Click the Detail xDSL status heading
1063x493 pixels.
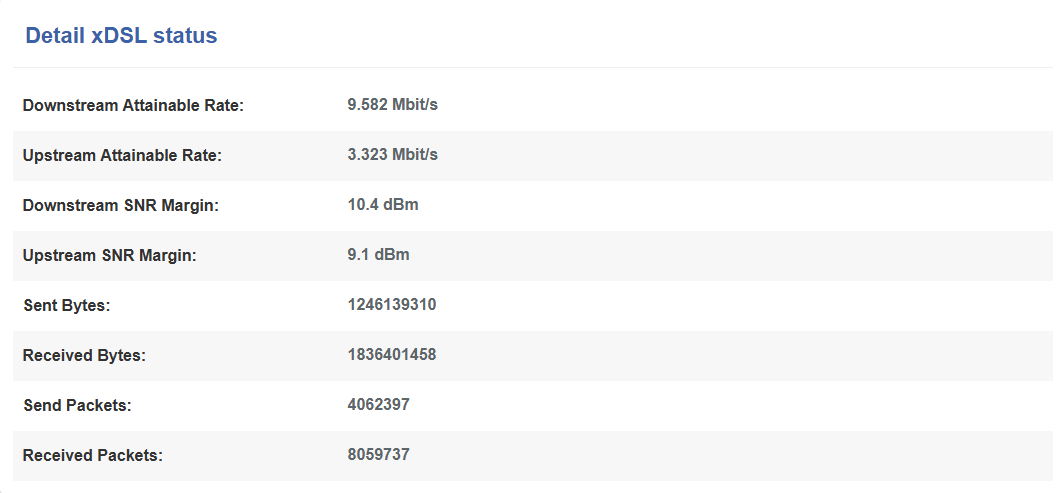(x=121, y=35)
